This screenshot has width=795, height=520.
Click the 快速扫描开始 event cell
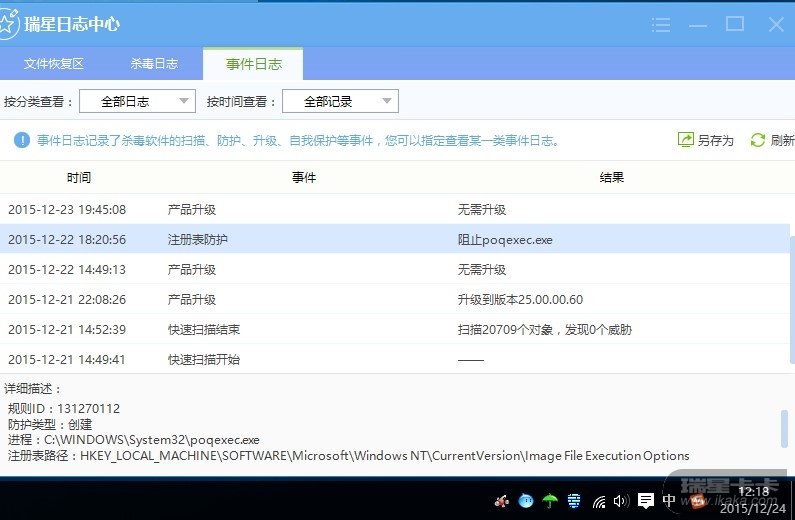coord(204,359)
